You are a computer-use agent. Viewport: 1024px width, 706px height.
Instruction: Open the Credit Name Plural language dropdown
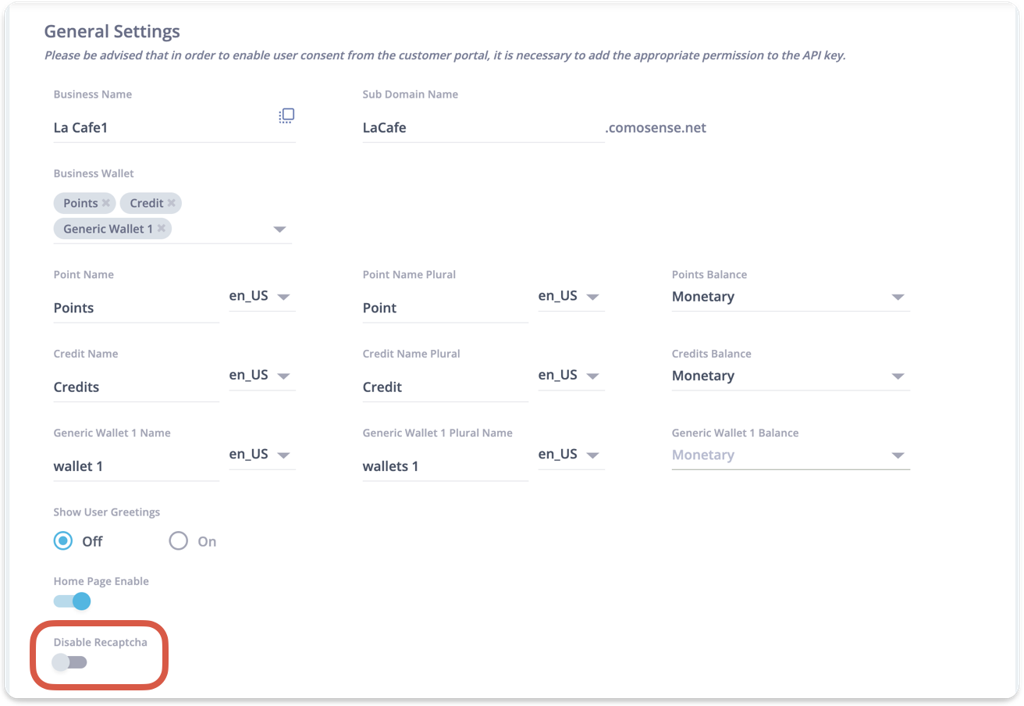coord(592,376)
